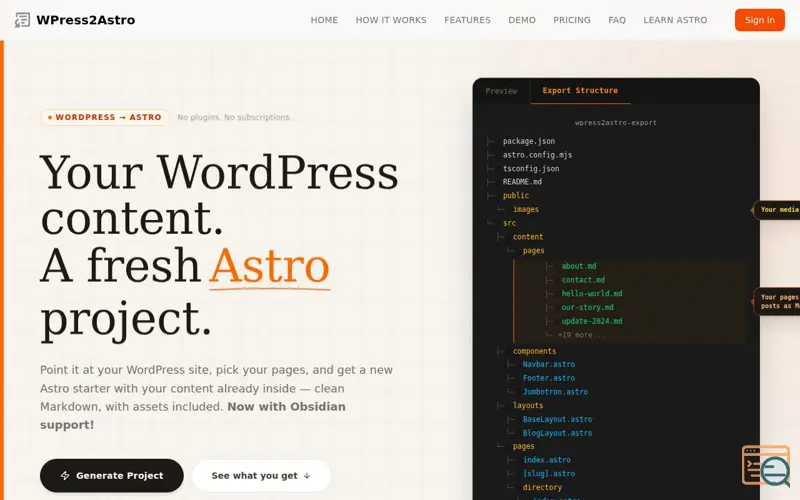Select README.md in the tree
Viewport: 800px width, 500px height.
522,182
